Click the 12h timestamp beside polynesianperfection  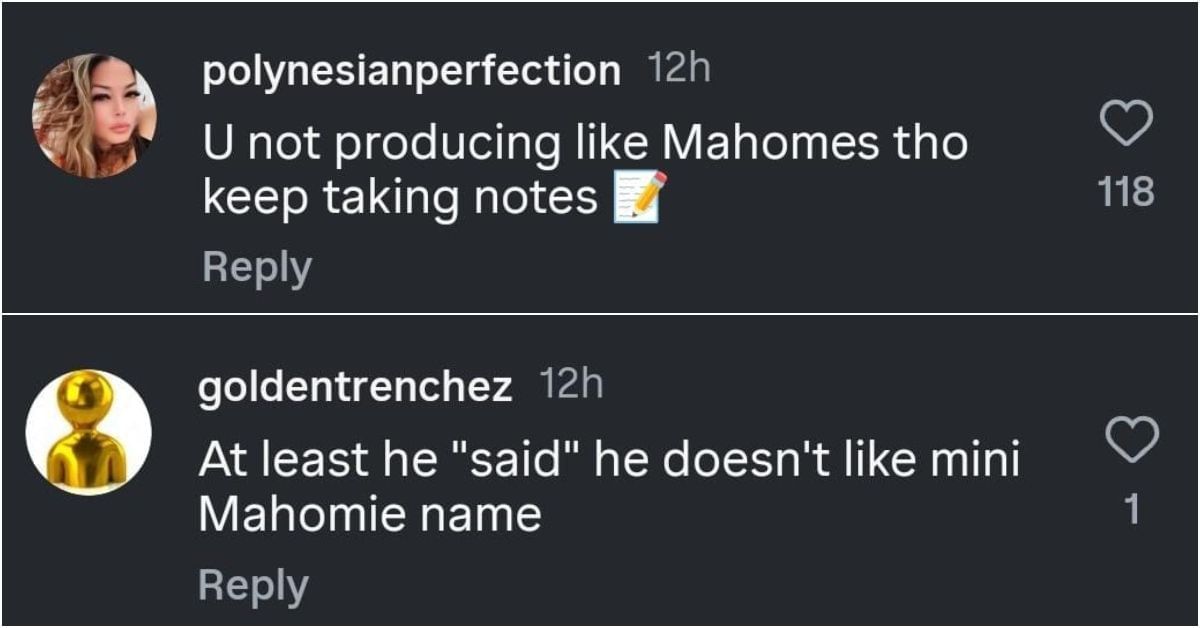(679, 70)
